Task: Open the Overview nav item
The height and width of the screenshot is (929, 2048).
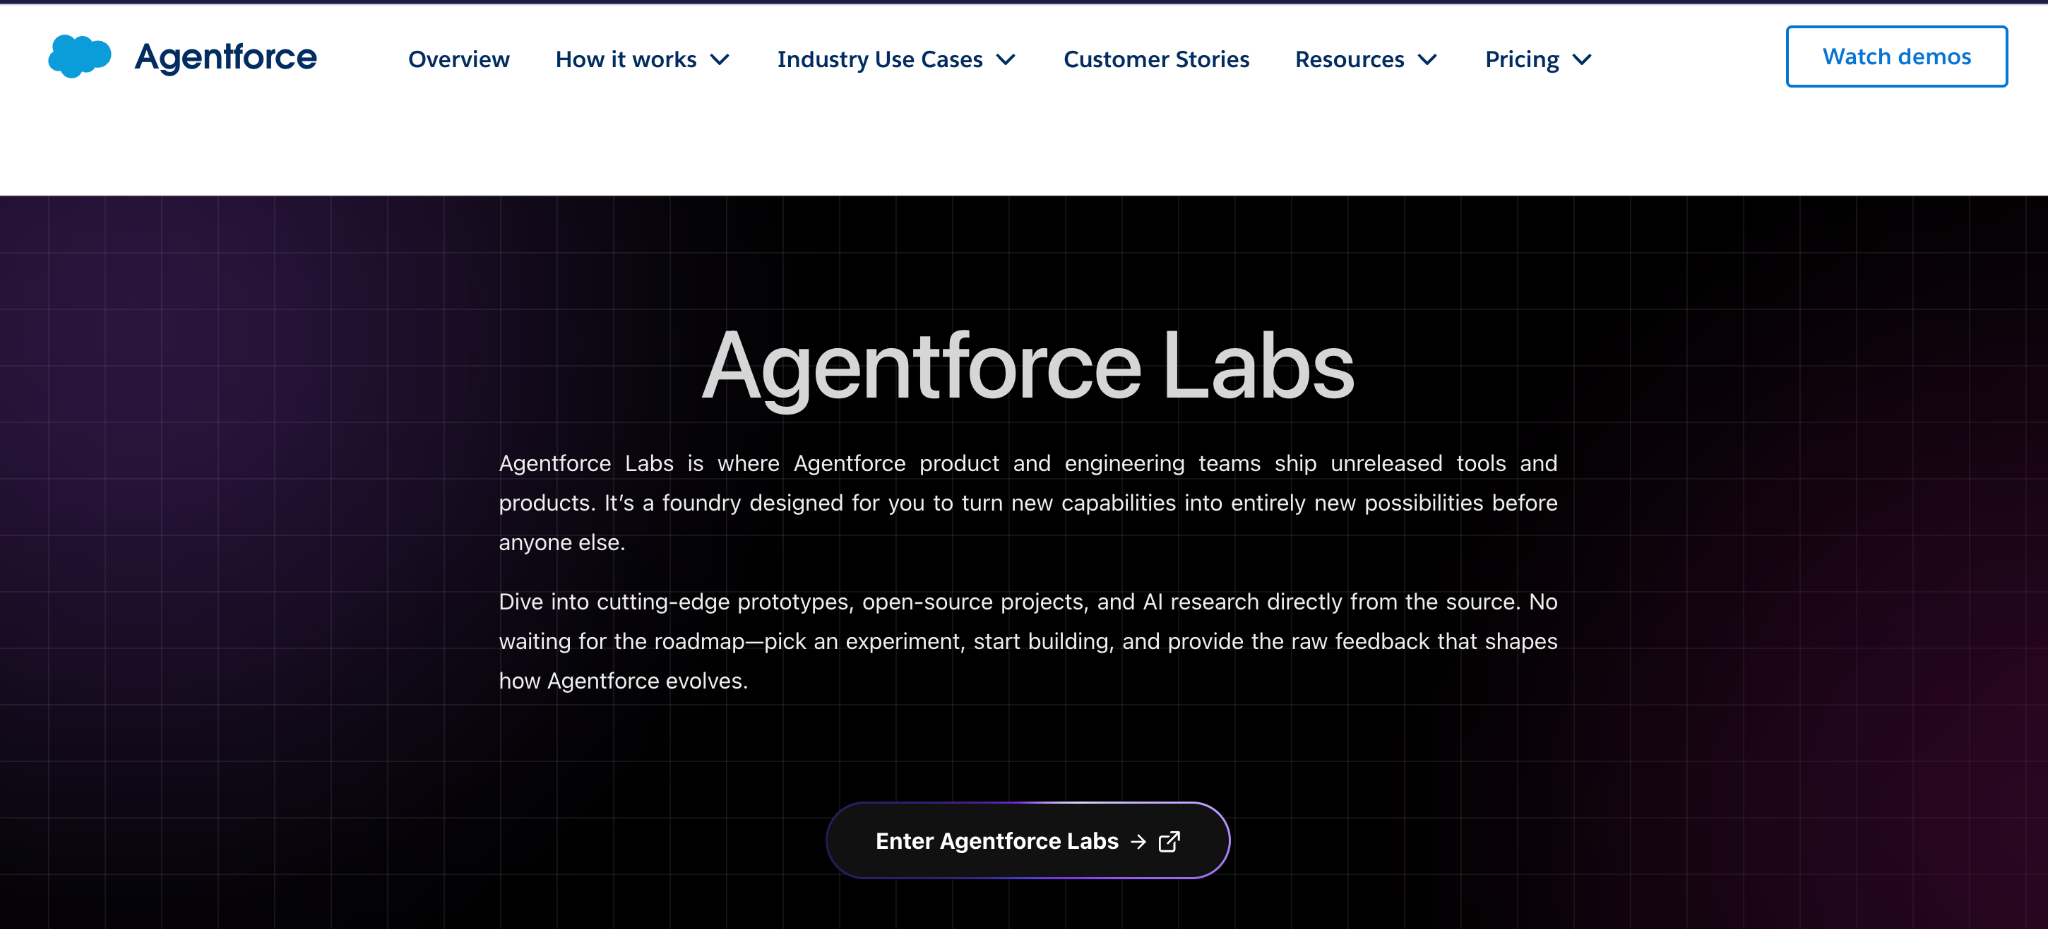Action: click(x=459, y=59)
